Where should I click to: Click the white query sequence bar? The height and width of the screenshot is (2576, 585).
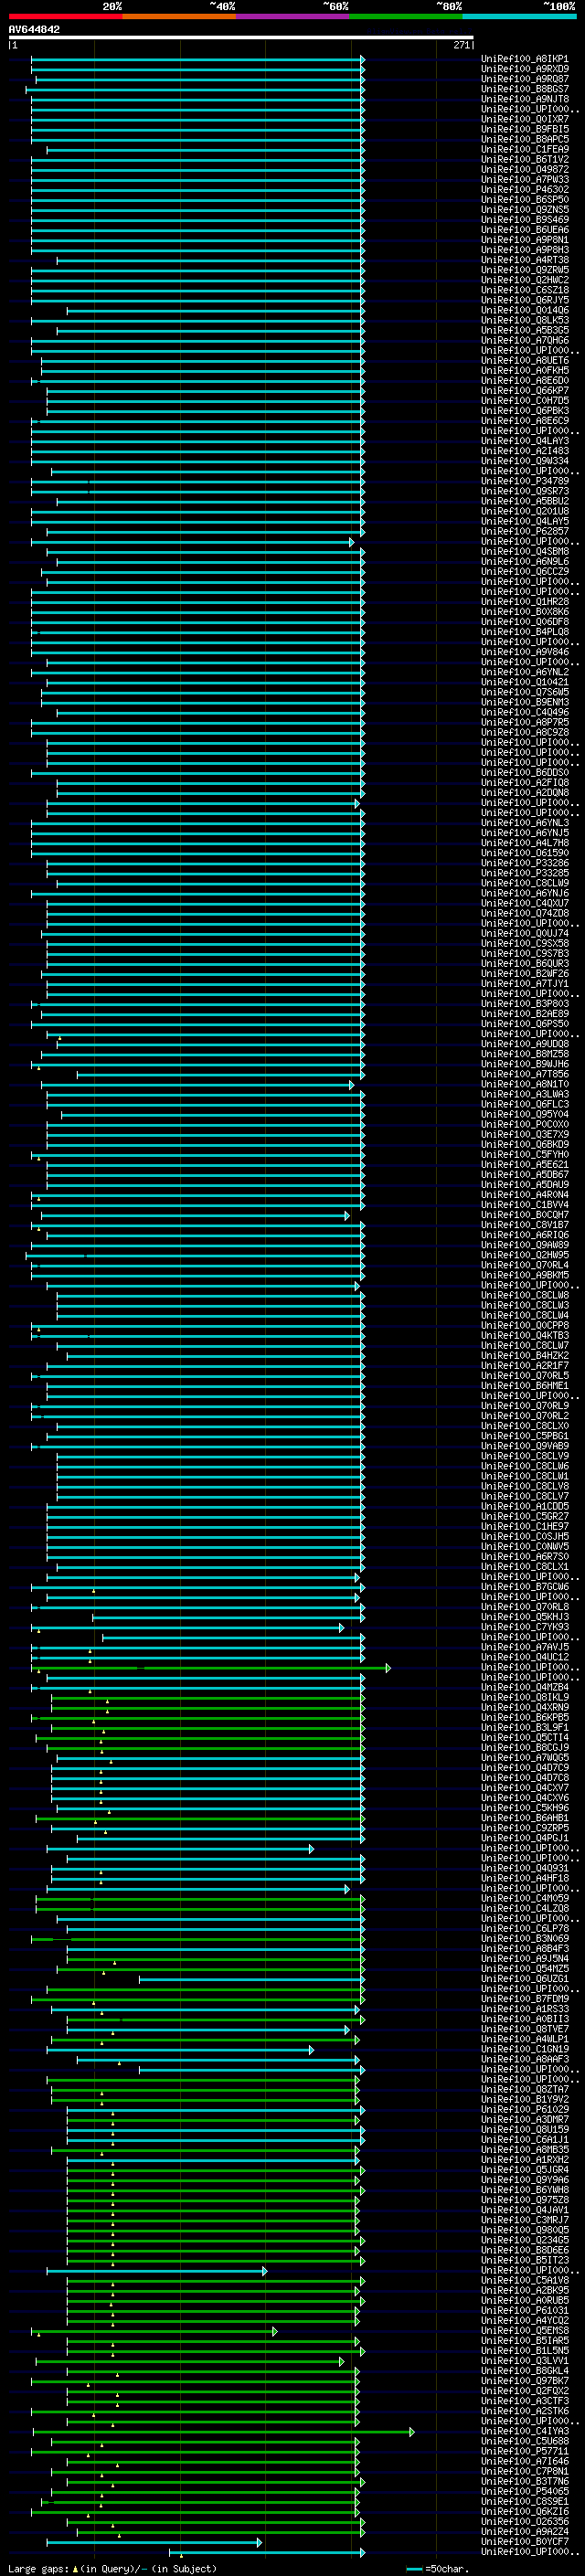[x=241, y=37]
